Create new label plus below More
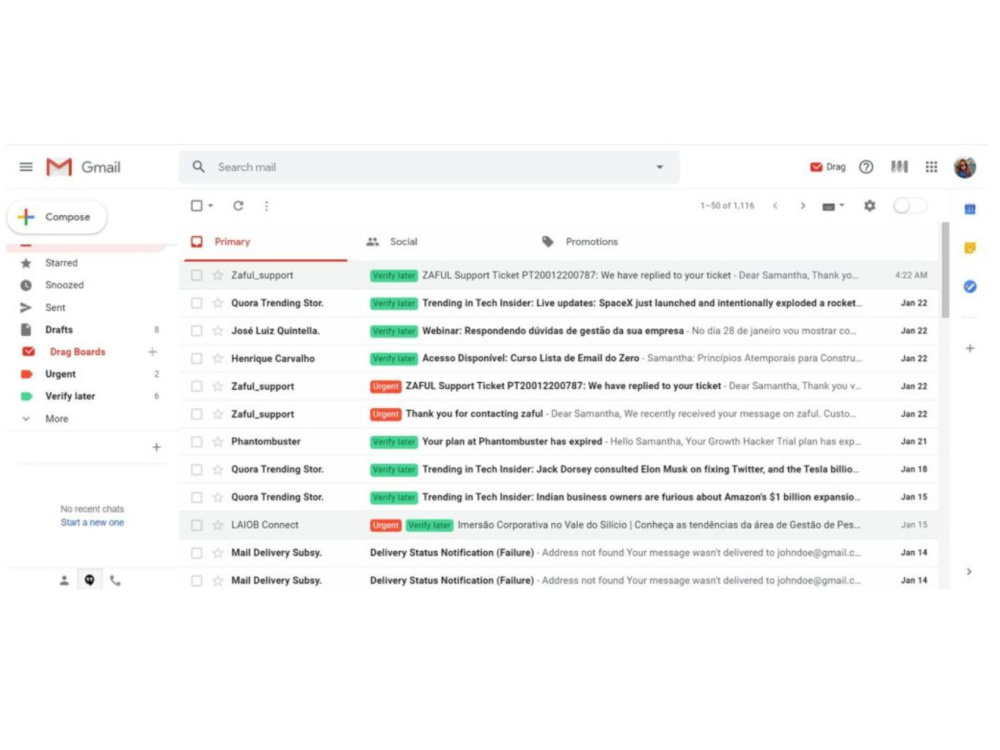 157,448
